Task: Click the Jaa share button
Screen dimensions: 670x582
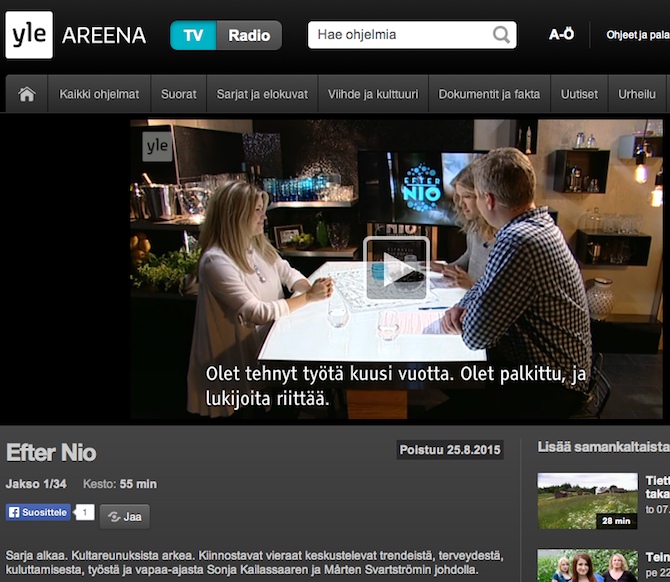Action: click(x=125, y=517)
